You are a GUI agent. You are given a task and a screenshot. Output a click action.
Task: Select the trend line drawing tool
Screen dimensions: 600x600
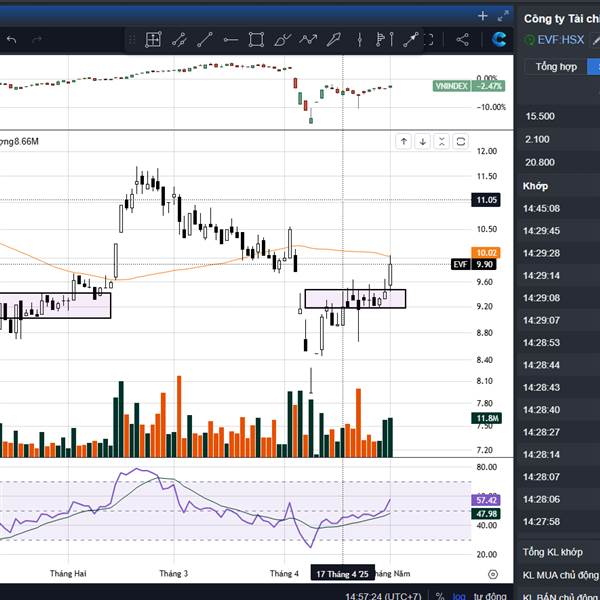[205, 39]
